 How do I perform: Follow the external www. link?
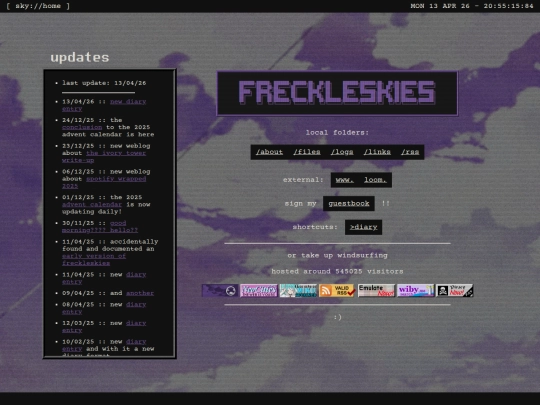345,180
